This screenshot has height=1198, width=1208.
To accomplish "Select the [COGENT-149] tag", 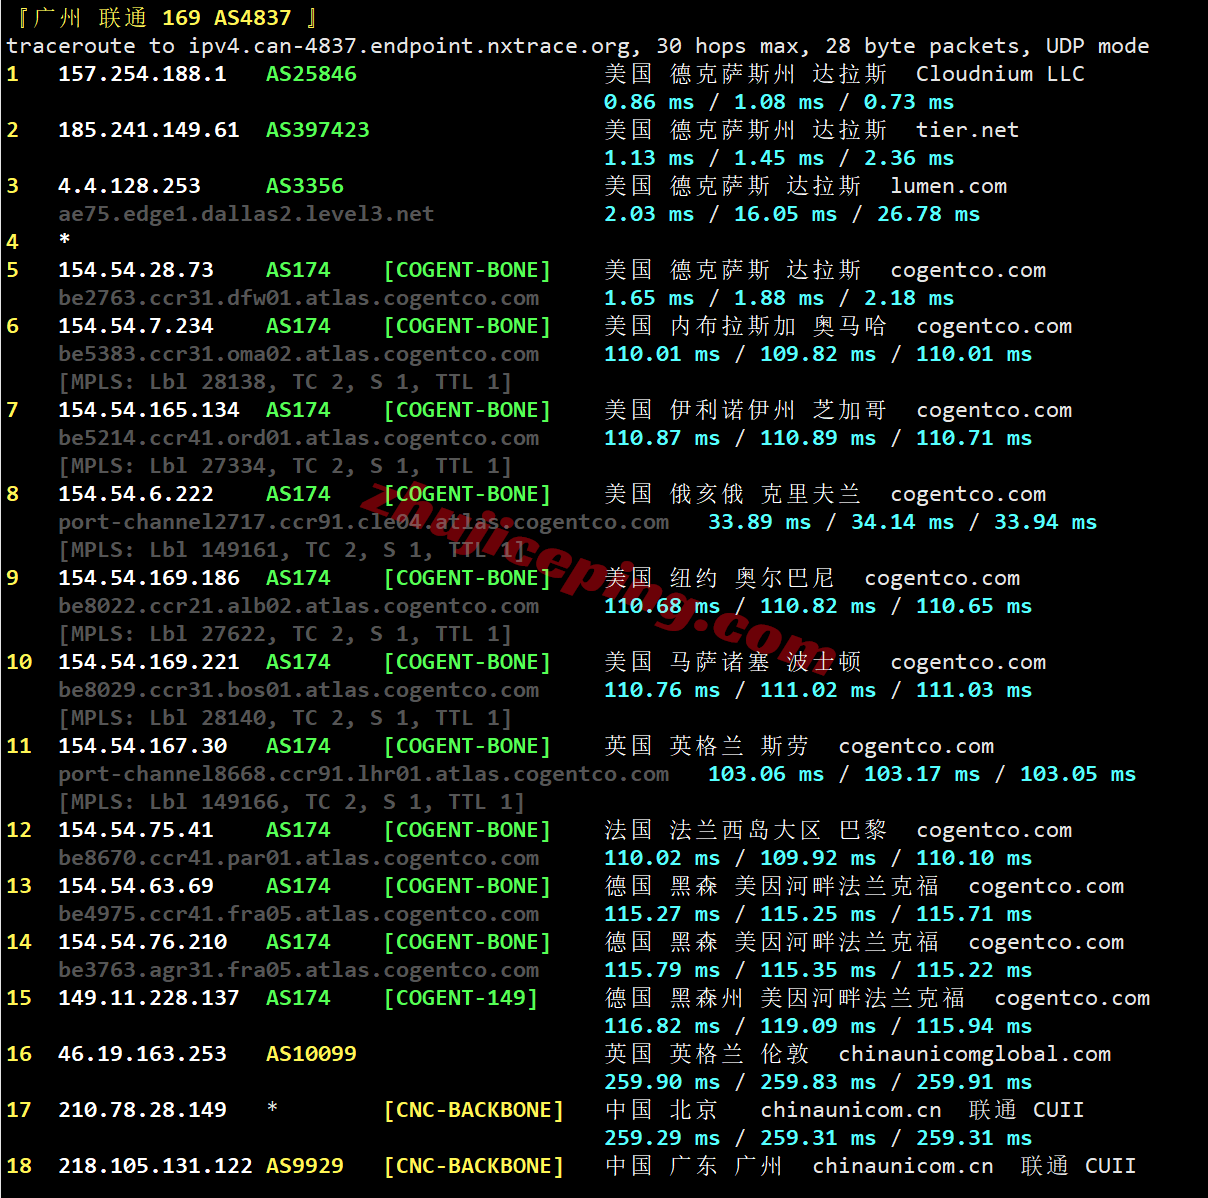I will coord(461,998).
